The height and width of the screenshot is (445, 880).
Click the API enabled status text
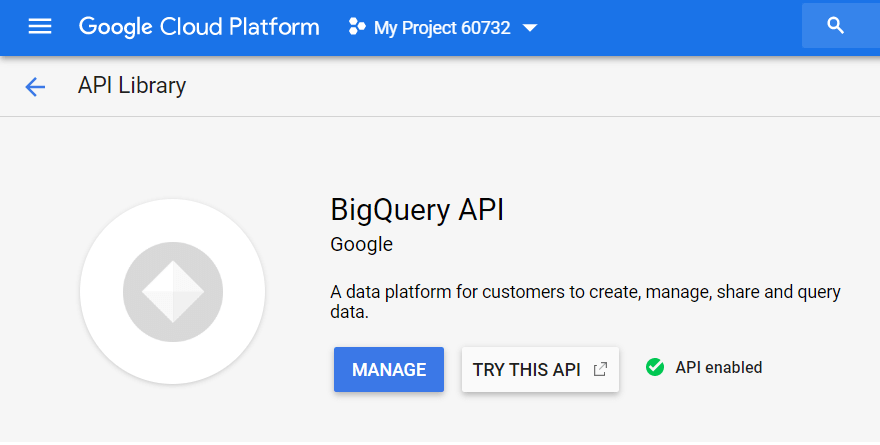tap(719, 368)
